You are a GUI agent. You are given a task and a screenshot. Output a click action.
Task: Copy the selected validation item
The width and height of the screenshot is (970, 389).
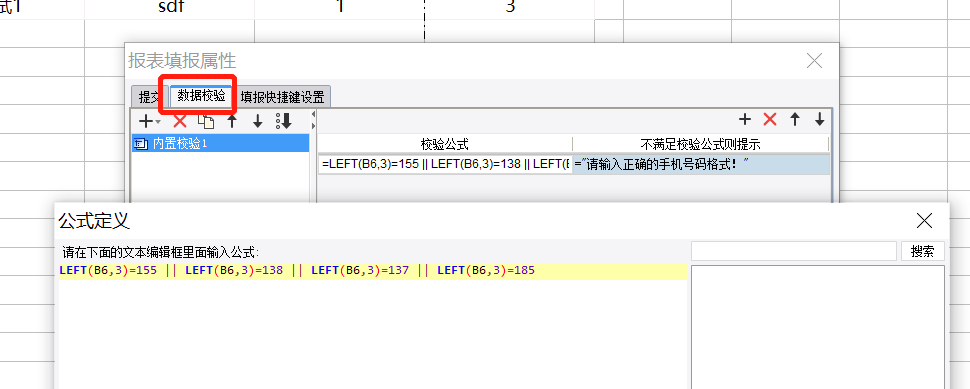[206, 121]
